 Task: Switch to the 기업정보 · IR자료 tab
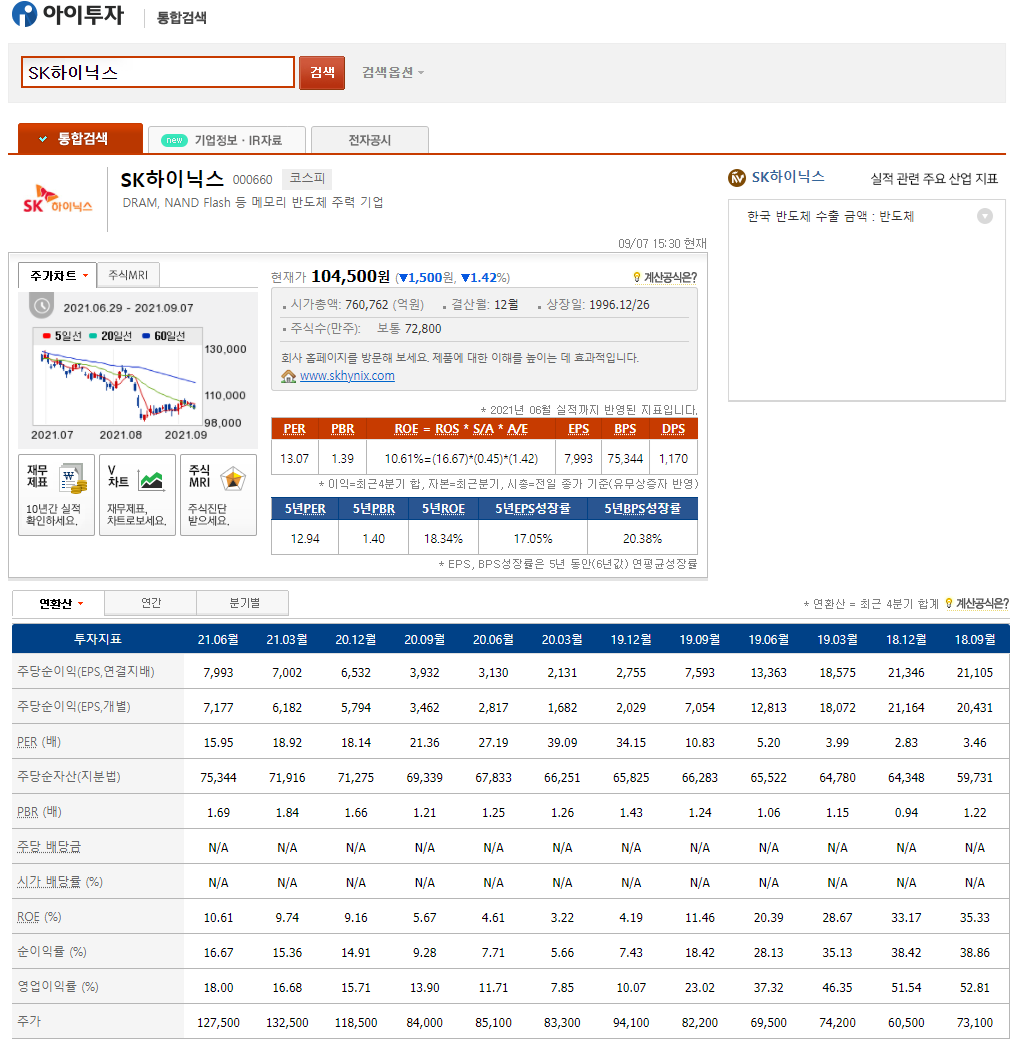[x=227, y=140]
